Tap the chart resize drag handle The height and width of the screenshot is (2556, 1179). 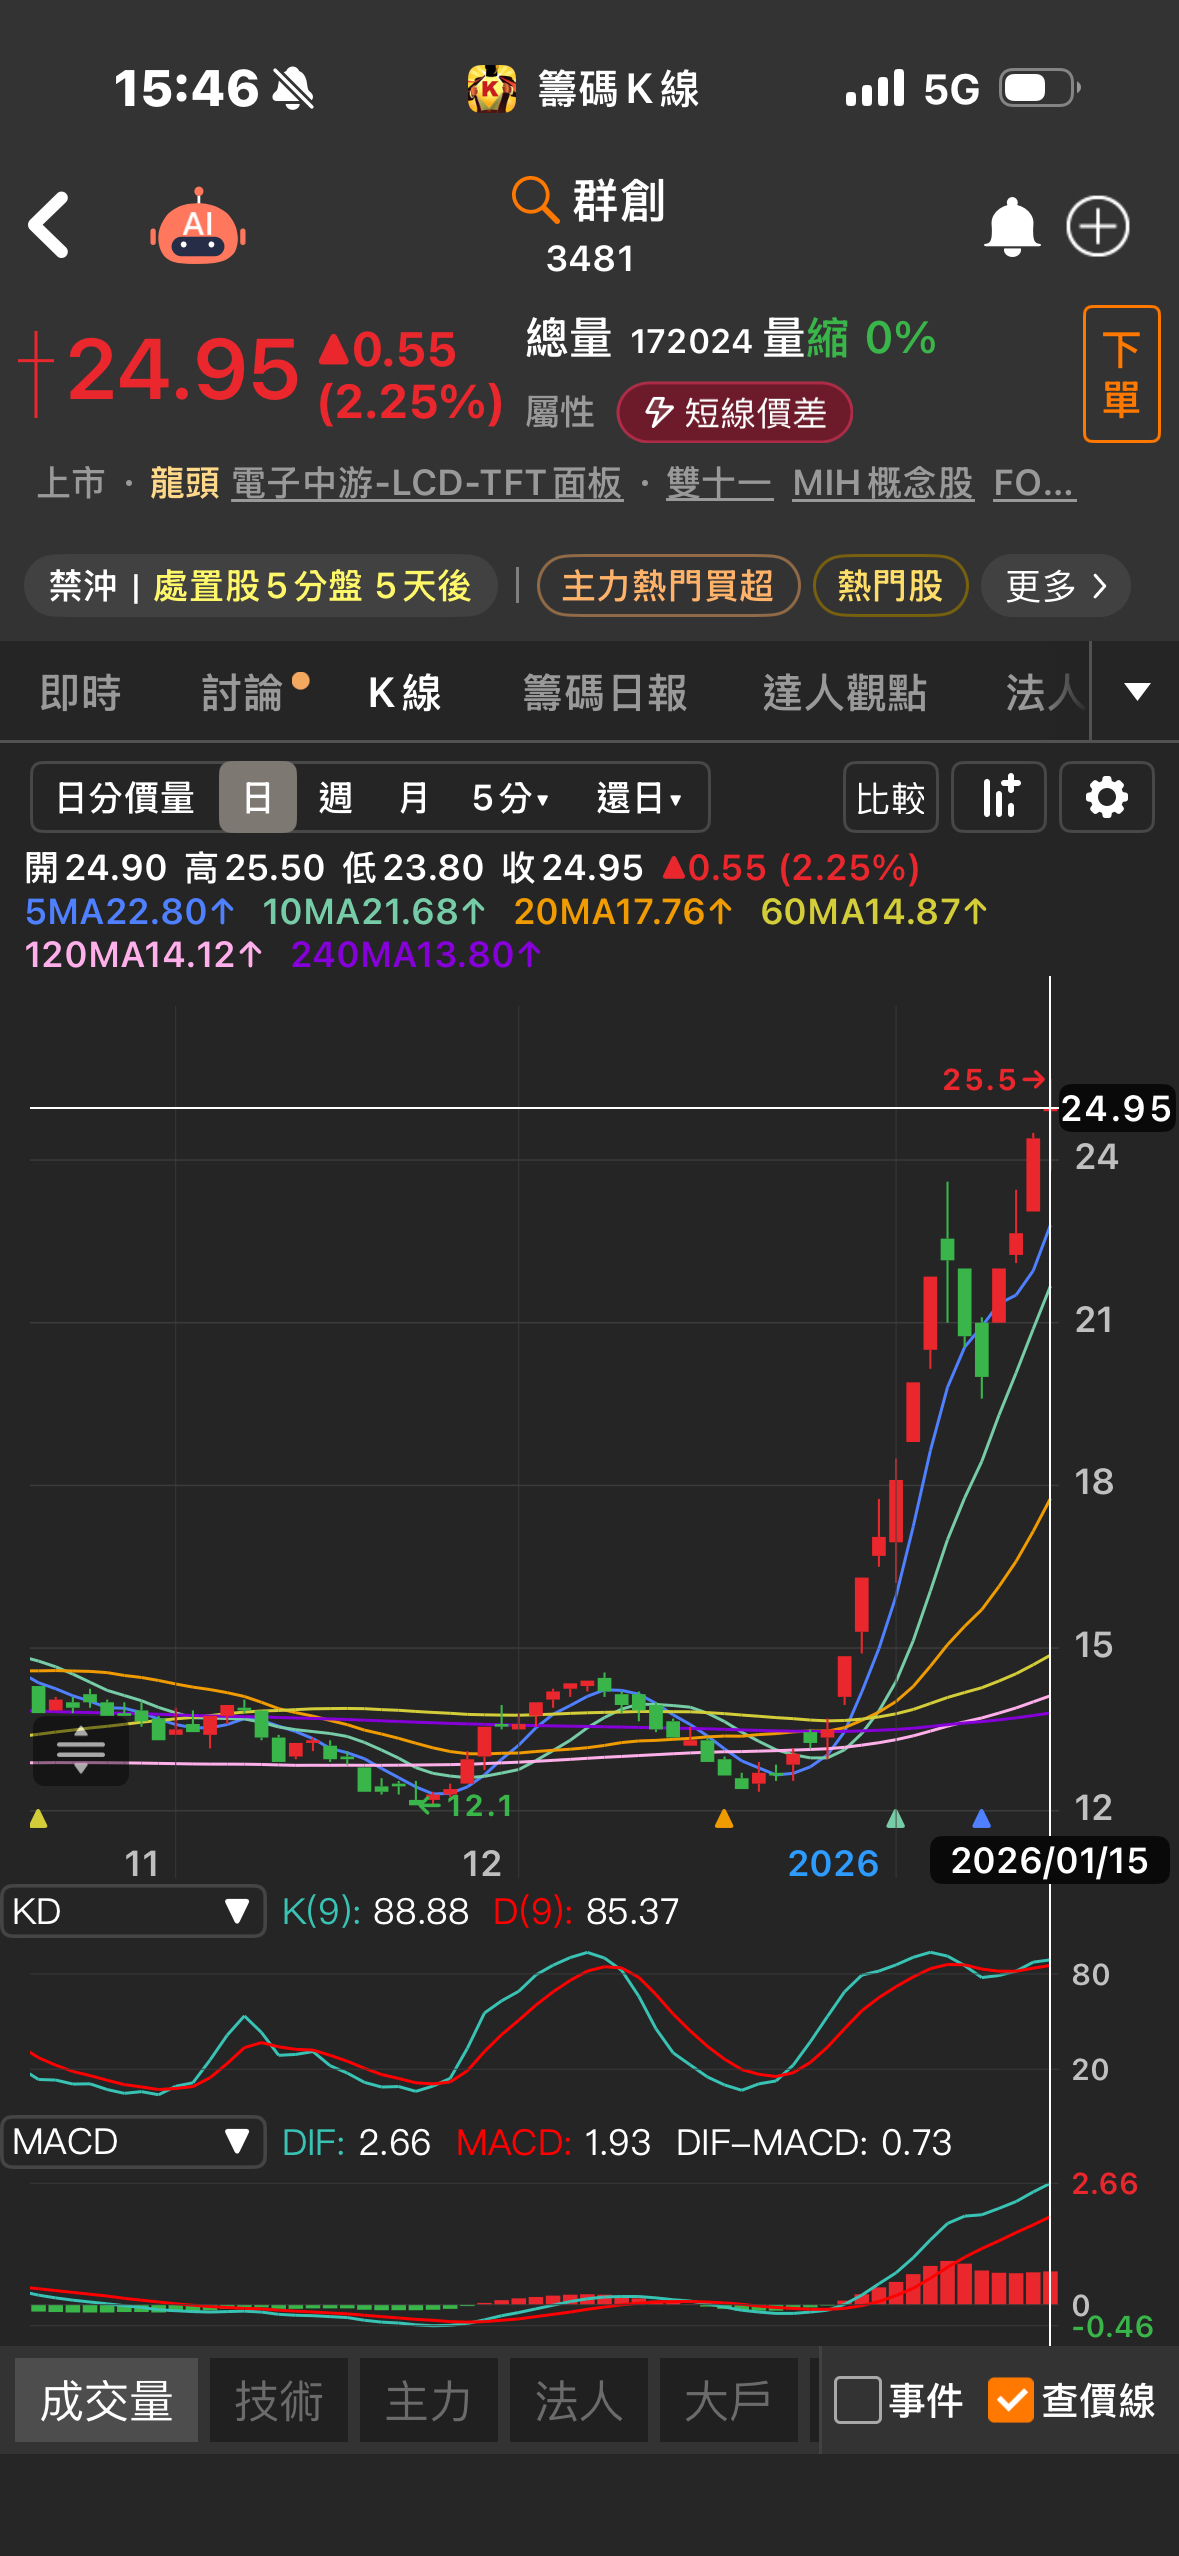(x=81, y=1750)
